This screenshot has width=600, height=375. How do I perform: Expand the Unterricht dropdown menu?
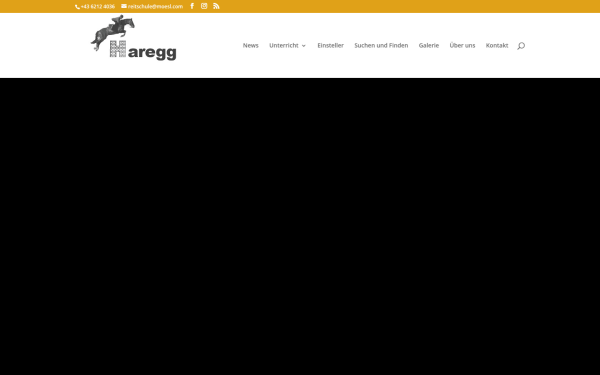click(287, 45)
